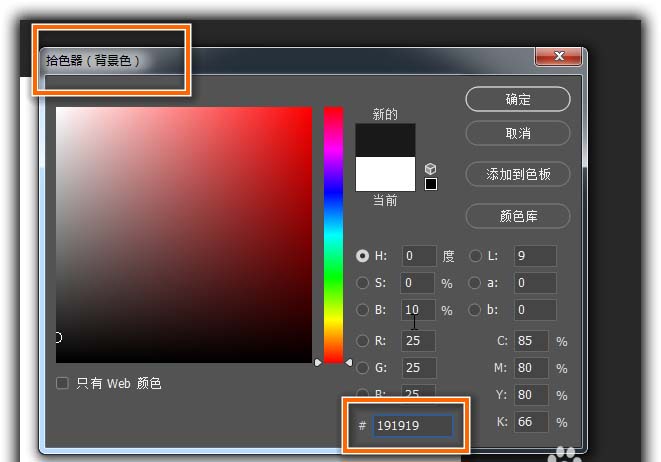Image resolution: width=661 pixels, height=462 pixels.
Task: Click the 取消 cancel button
Action: point(518,134)
